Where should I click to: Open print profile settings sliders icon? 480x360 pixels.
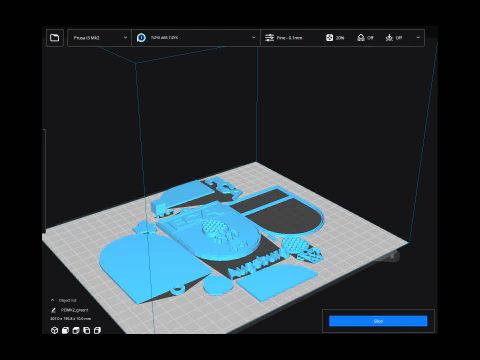pos(269,38)
